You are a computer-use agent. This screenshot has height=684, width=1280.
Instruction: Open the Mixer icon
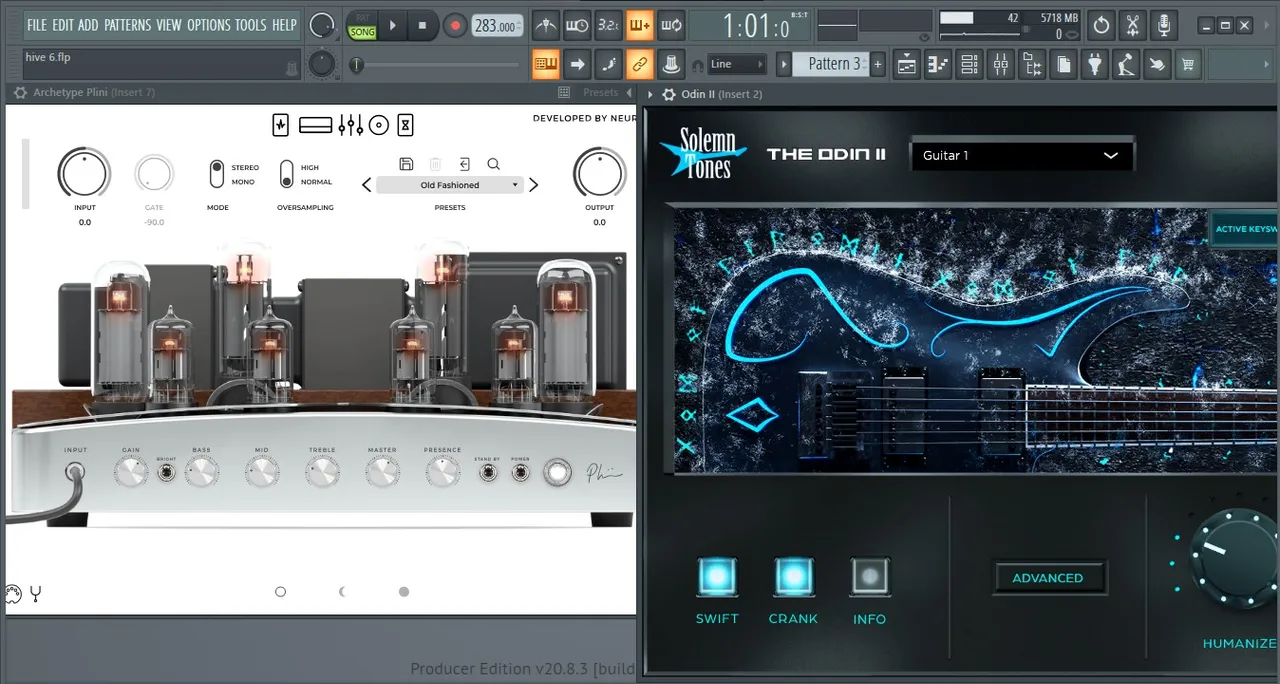[x=1001, y=64]
